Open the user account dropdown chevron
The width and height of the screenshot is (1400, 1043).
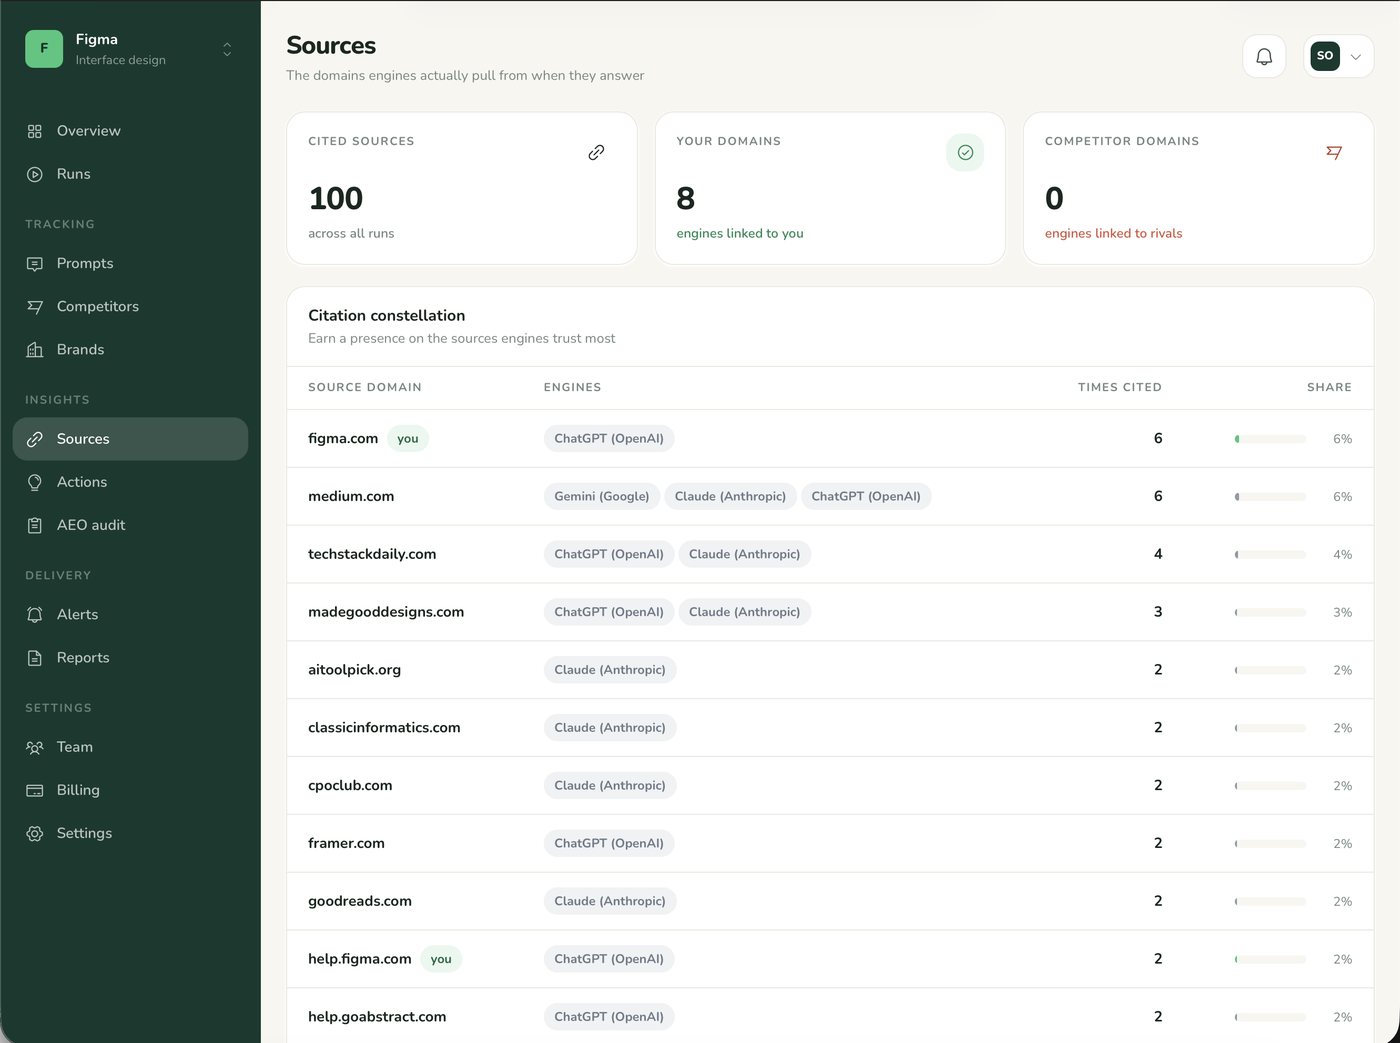(1356, 57)
